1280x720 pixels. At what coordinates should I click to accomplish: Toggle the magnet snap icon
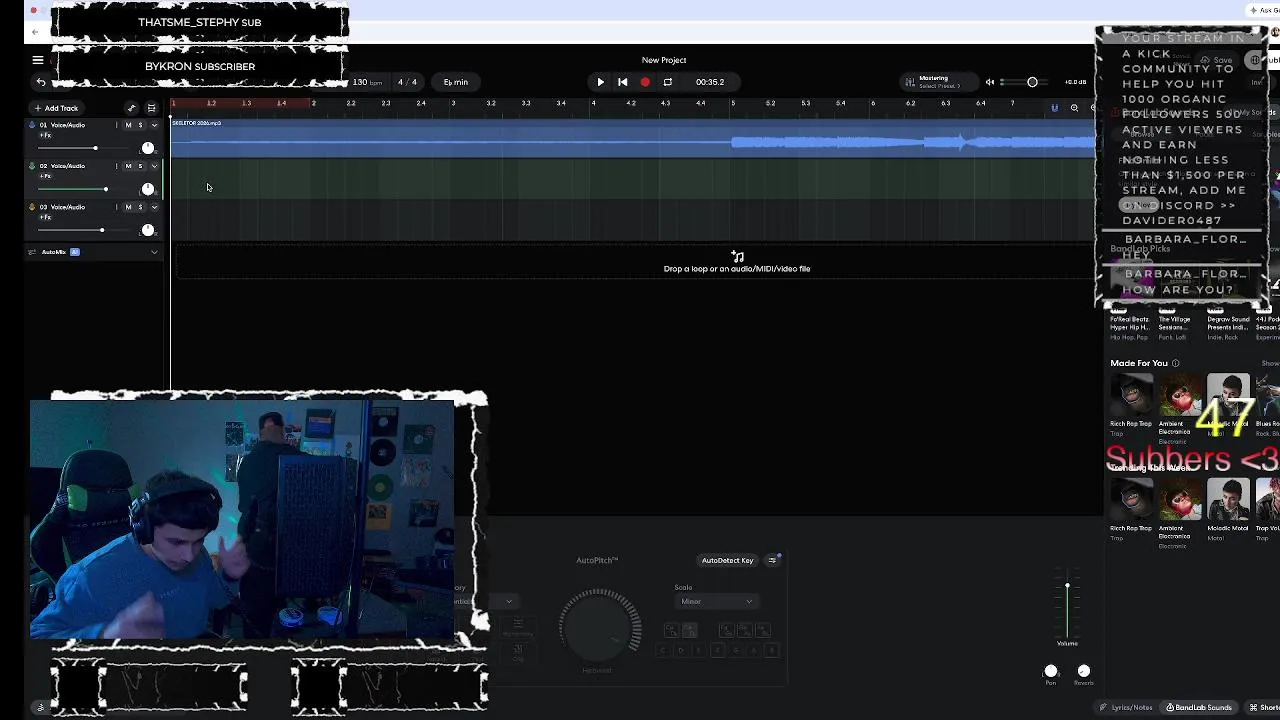click(x=1054, y=108)
